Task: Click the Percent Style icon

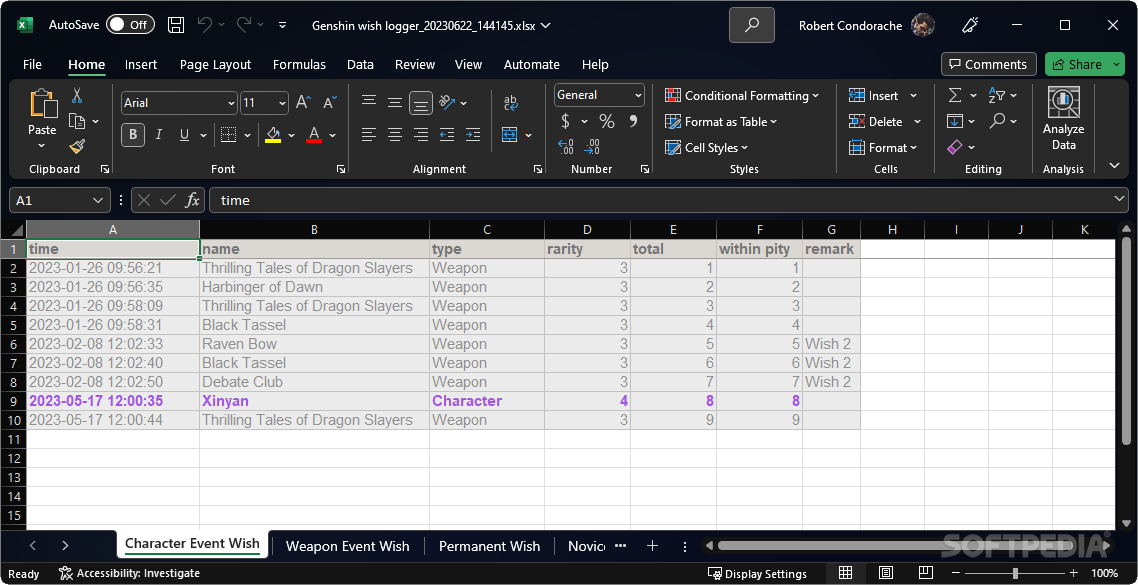Action: click(607, 121)
